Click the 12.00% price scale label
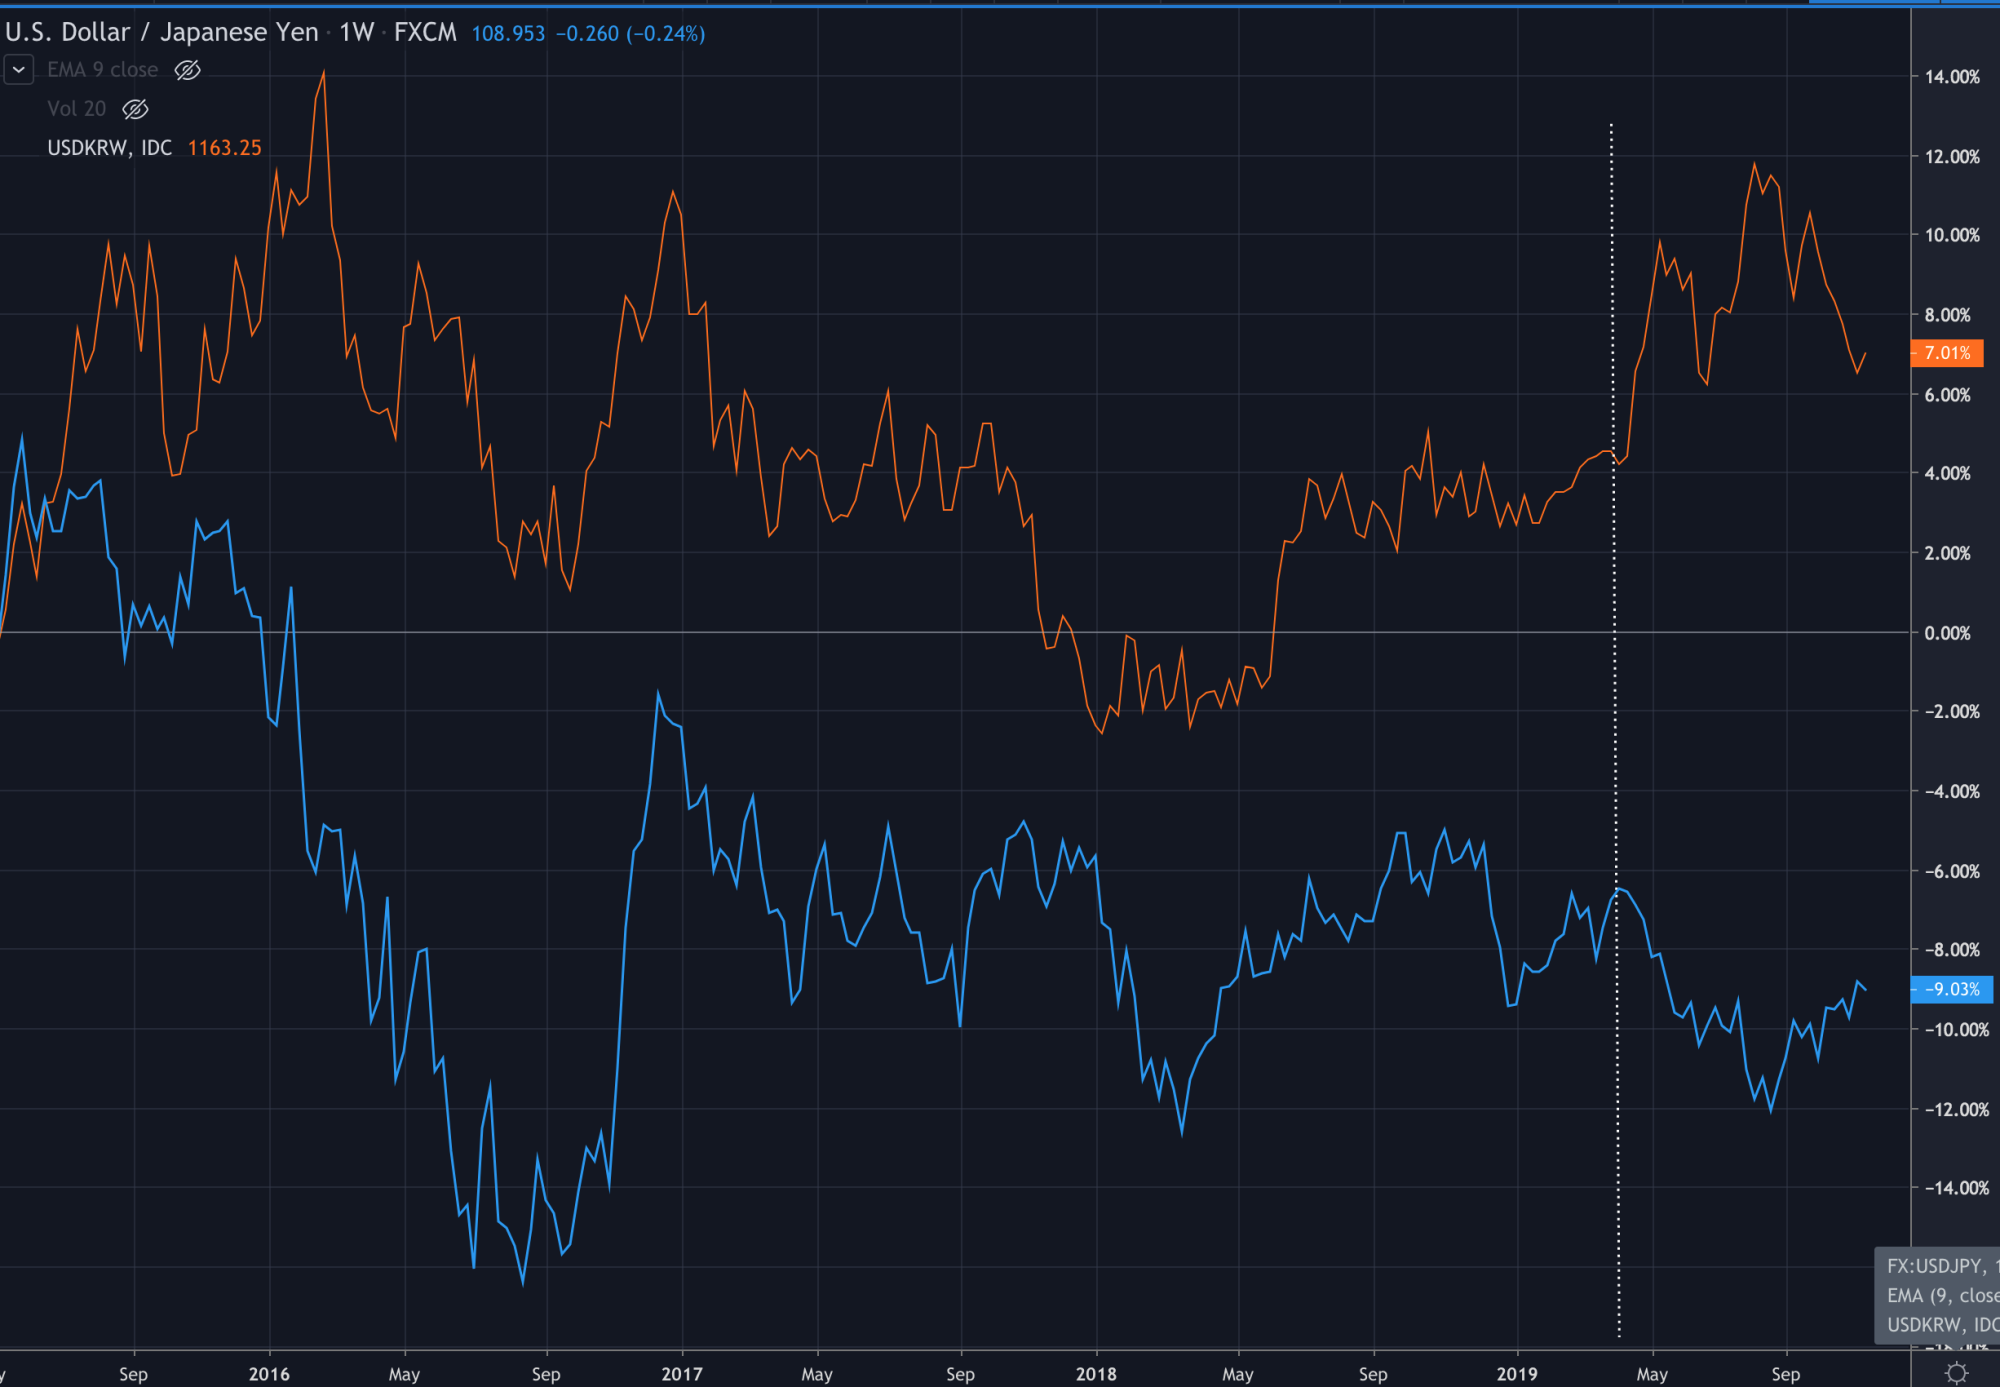This screenshot has height=1387, width=2000. 1952,157
